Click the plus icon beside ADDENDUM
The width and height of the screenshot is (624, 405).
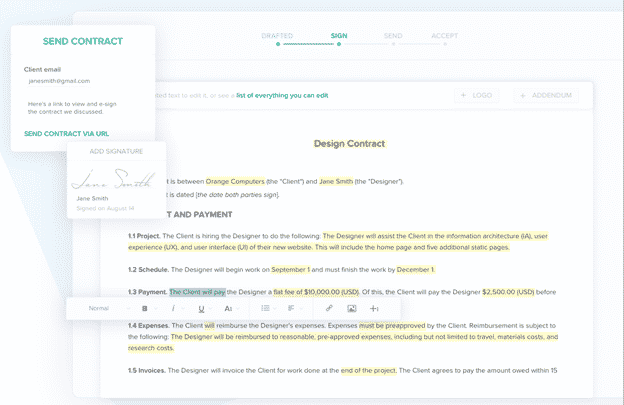[x=523, y=95]
